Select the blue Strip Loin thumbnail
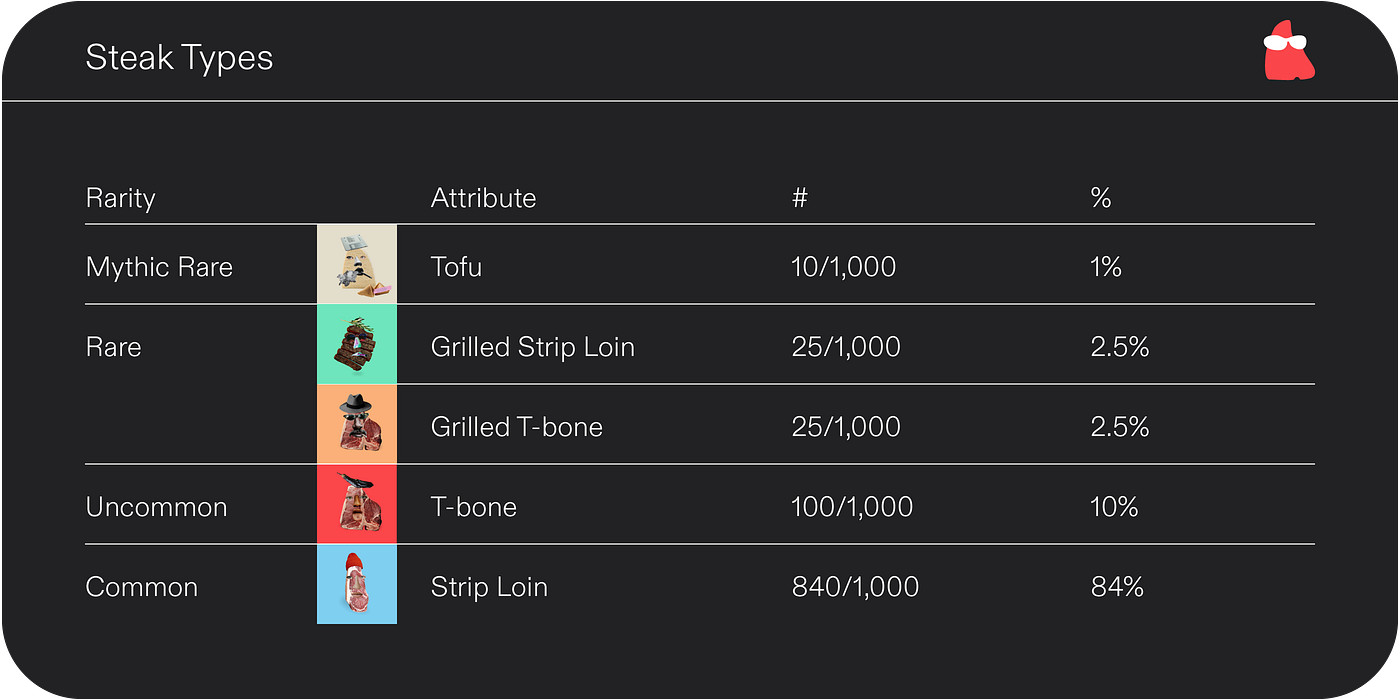 coord(357,584)
